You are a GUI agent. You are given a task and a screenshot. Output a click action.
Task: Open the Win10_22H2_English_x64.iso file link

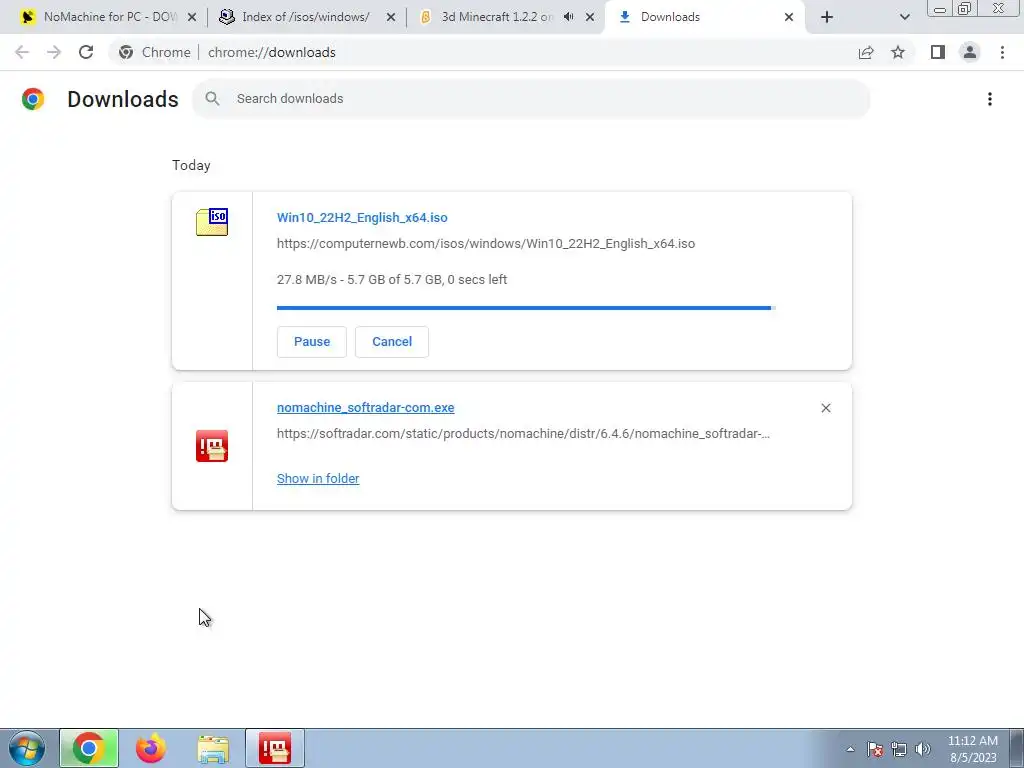click(362, 217)
